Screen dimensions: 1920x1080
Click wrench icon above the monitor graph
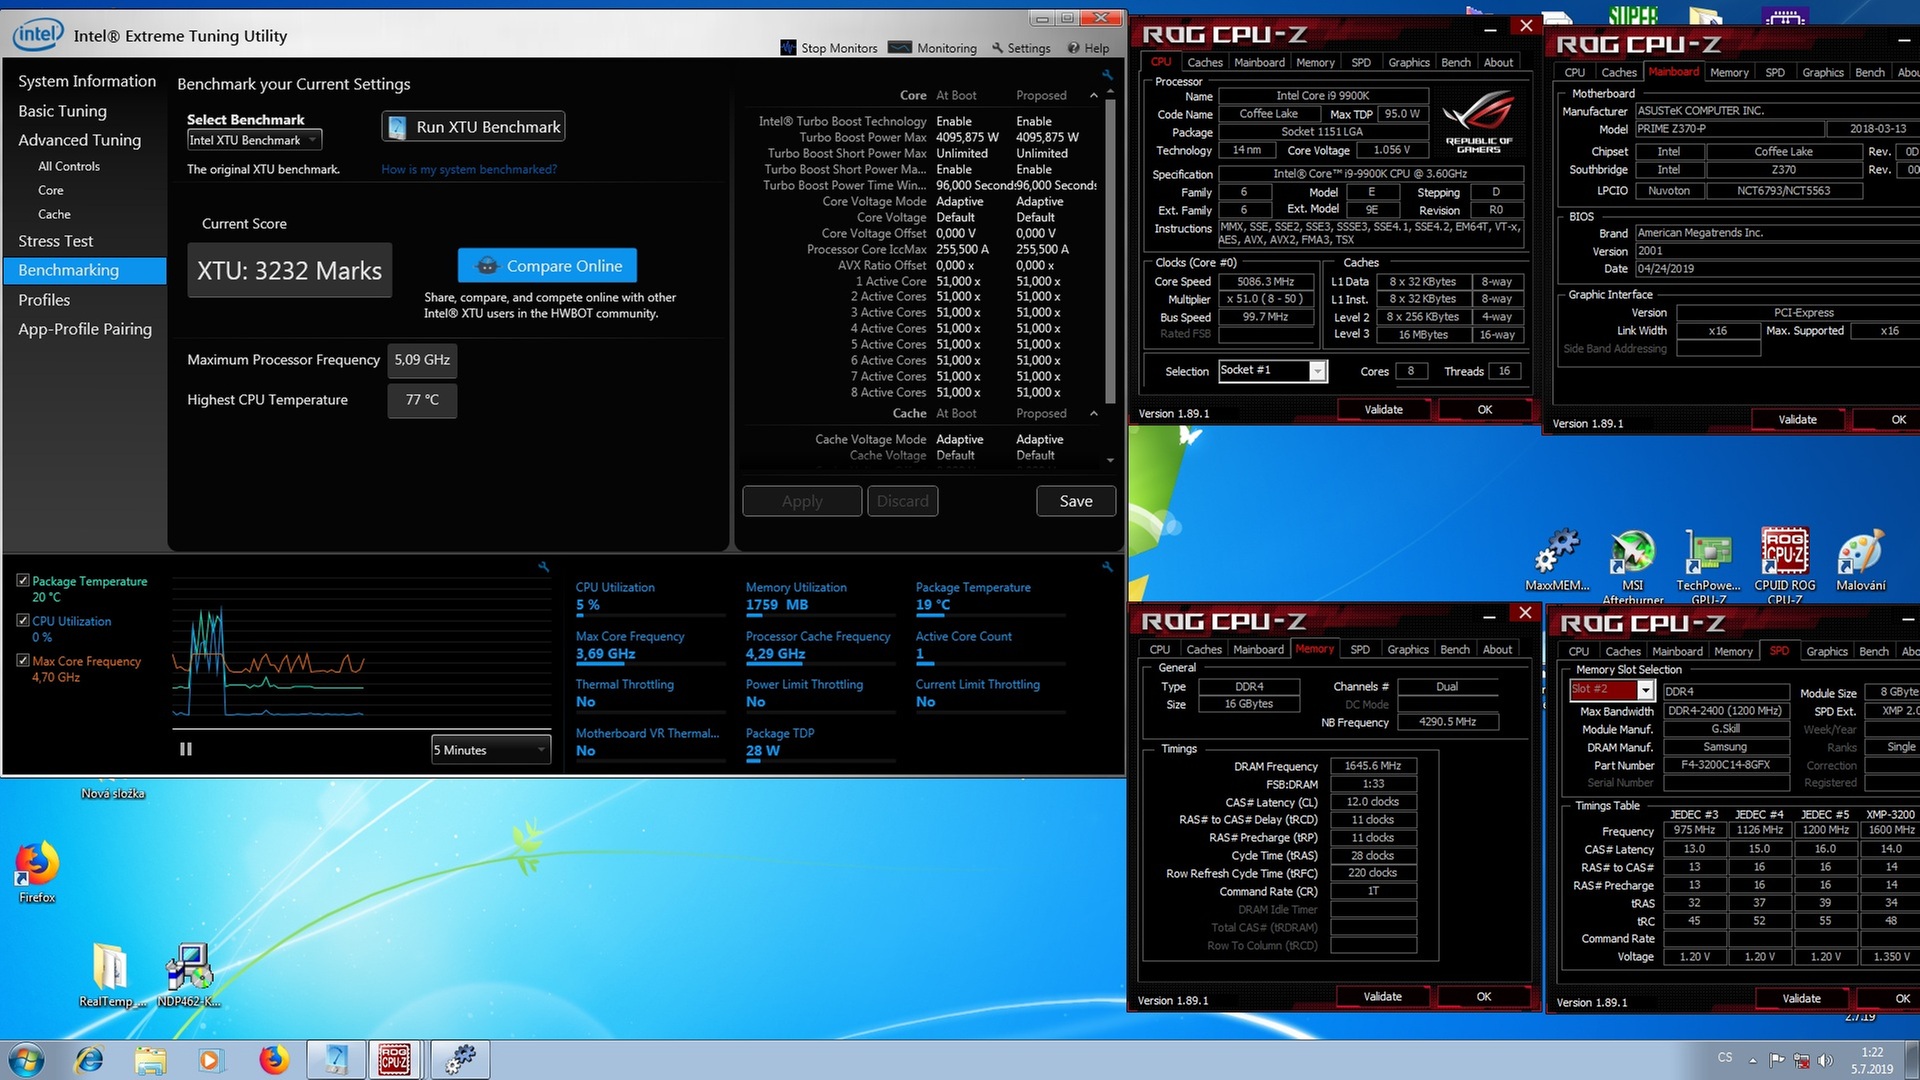543,567
